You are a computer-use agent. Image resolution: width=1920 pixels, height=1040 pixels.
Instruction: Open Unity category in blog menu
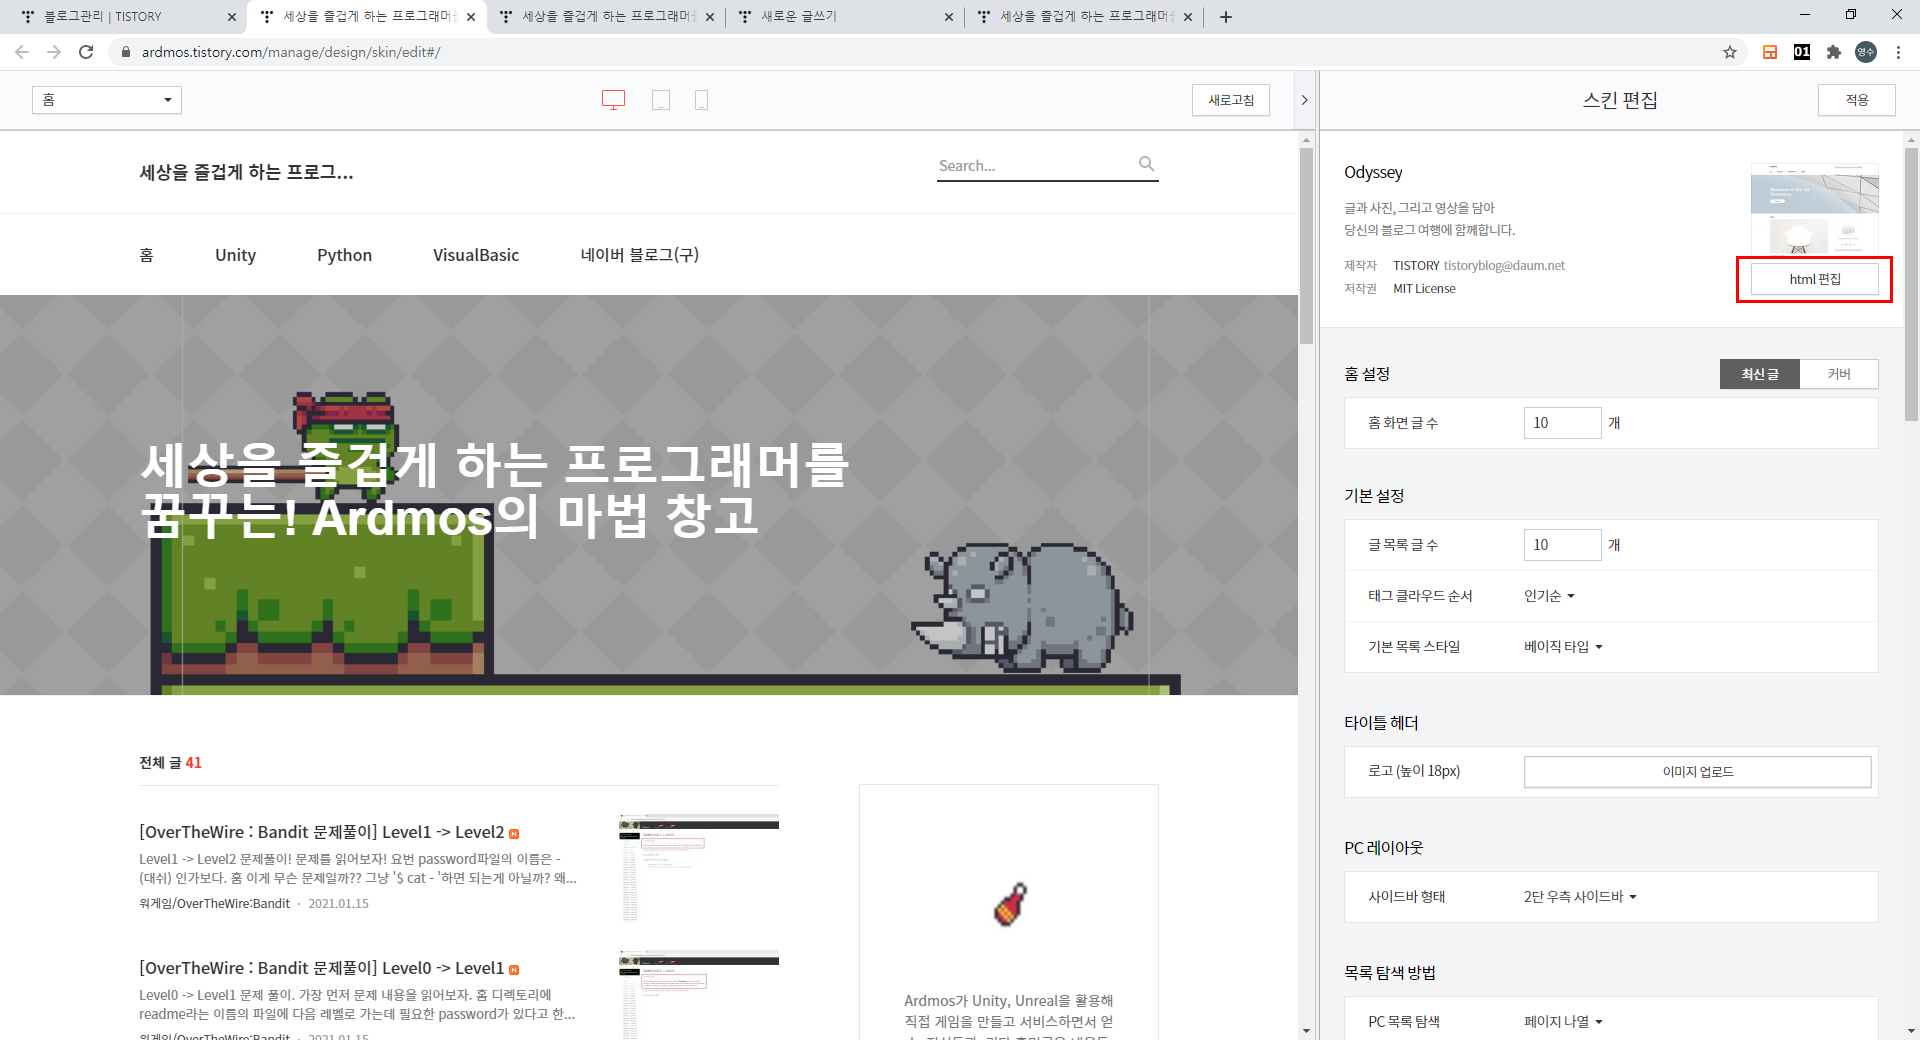[235, 255]
